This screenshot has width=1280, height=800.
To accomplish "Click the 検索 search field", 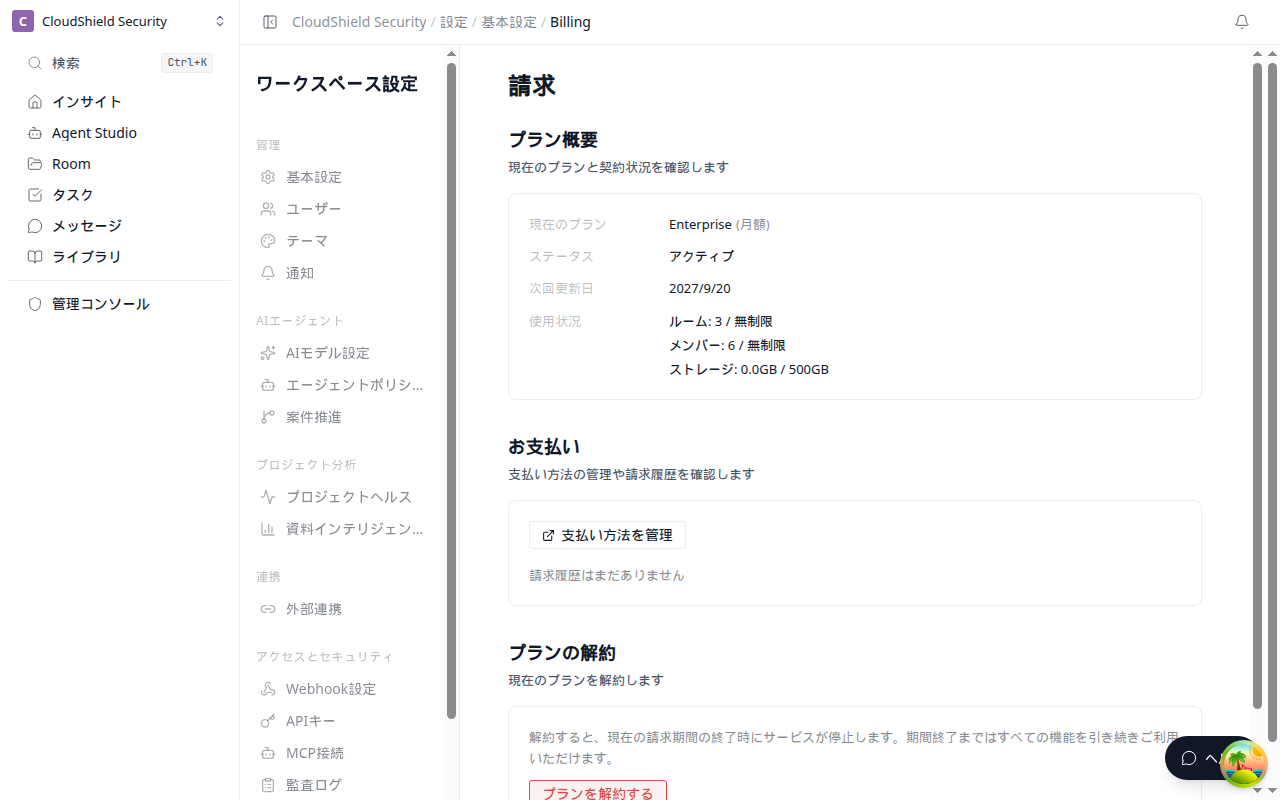I will [x=119, y=63].
